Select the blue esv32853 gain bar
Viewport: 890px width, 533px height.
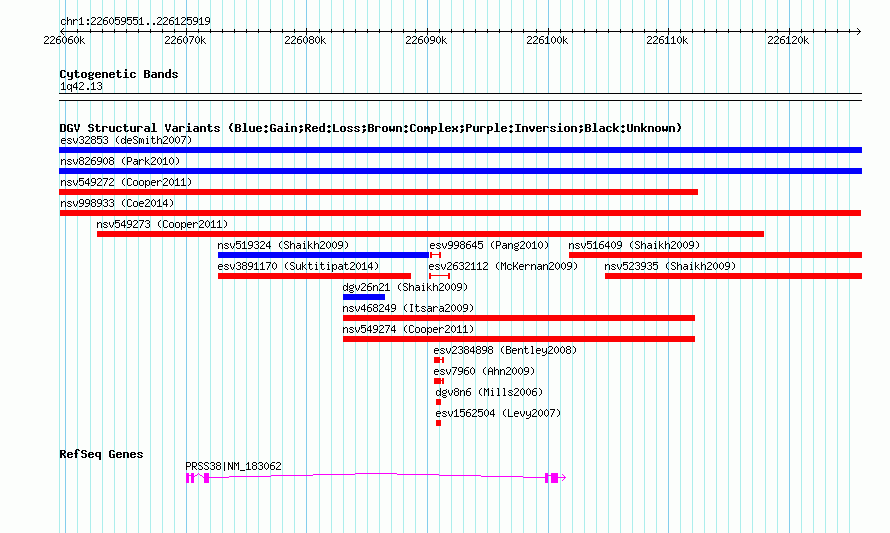tap(460, 150)
